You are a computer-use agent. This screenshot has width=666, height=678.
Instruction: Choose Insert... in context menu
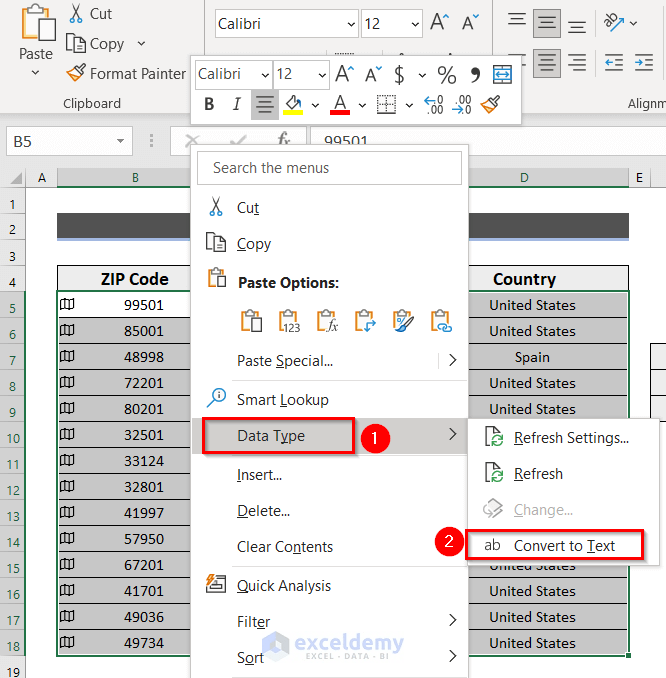[329, 475]
